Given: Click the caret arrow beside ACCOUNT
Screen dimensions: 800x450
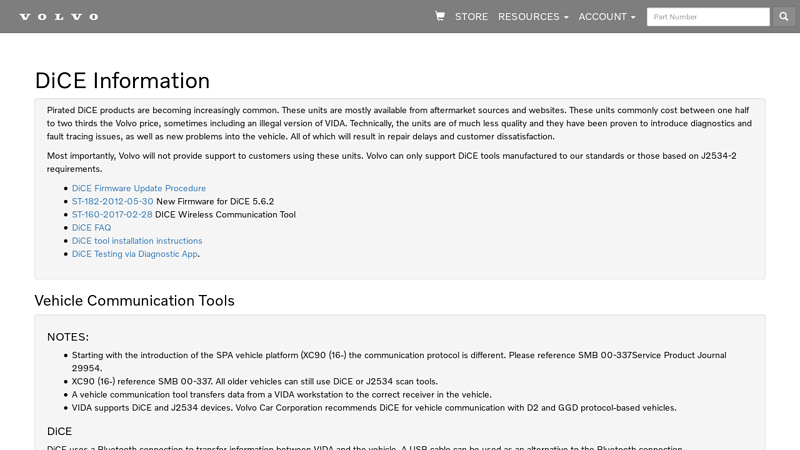Looking at the screenshot, I should [x=633, y=18].
